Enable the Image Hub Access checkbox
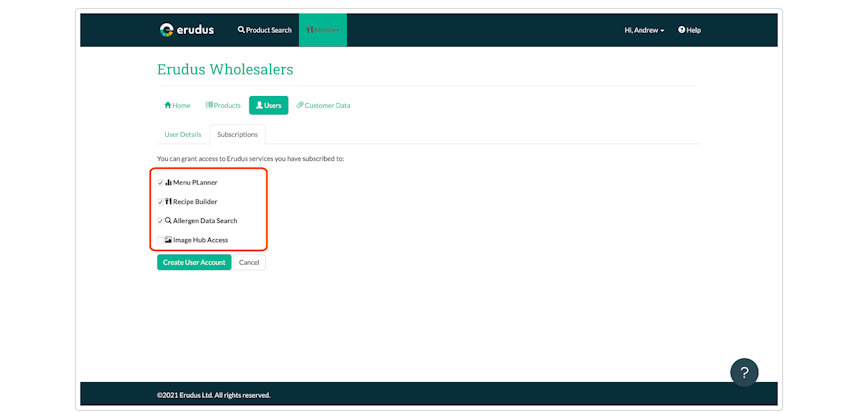 (x=160, y=240)
